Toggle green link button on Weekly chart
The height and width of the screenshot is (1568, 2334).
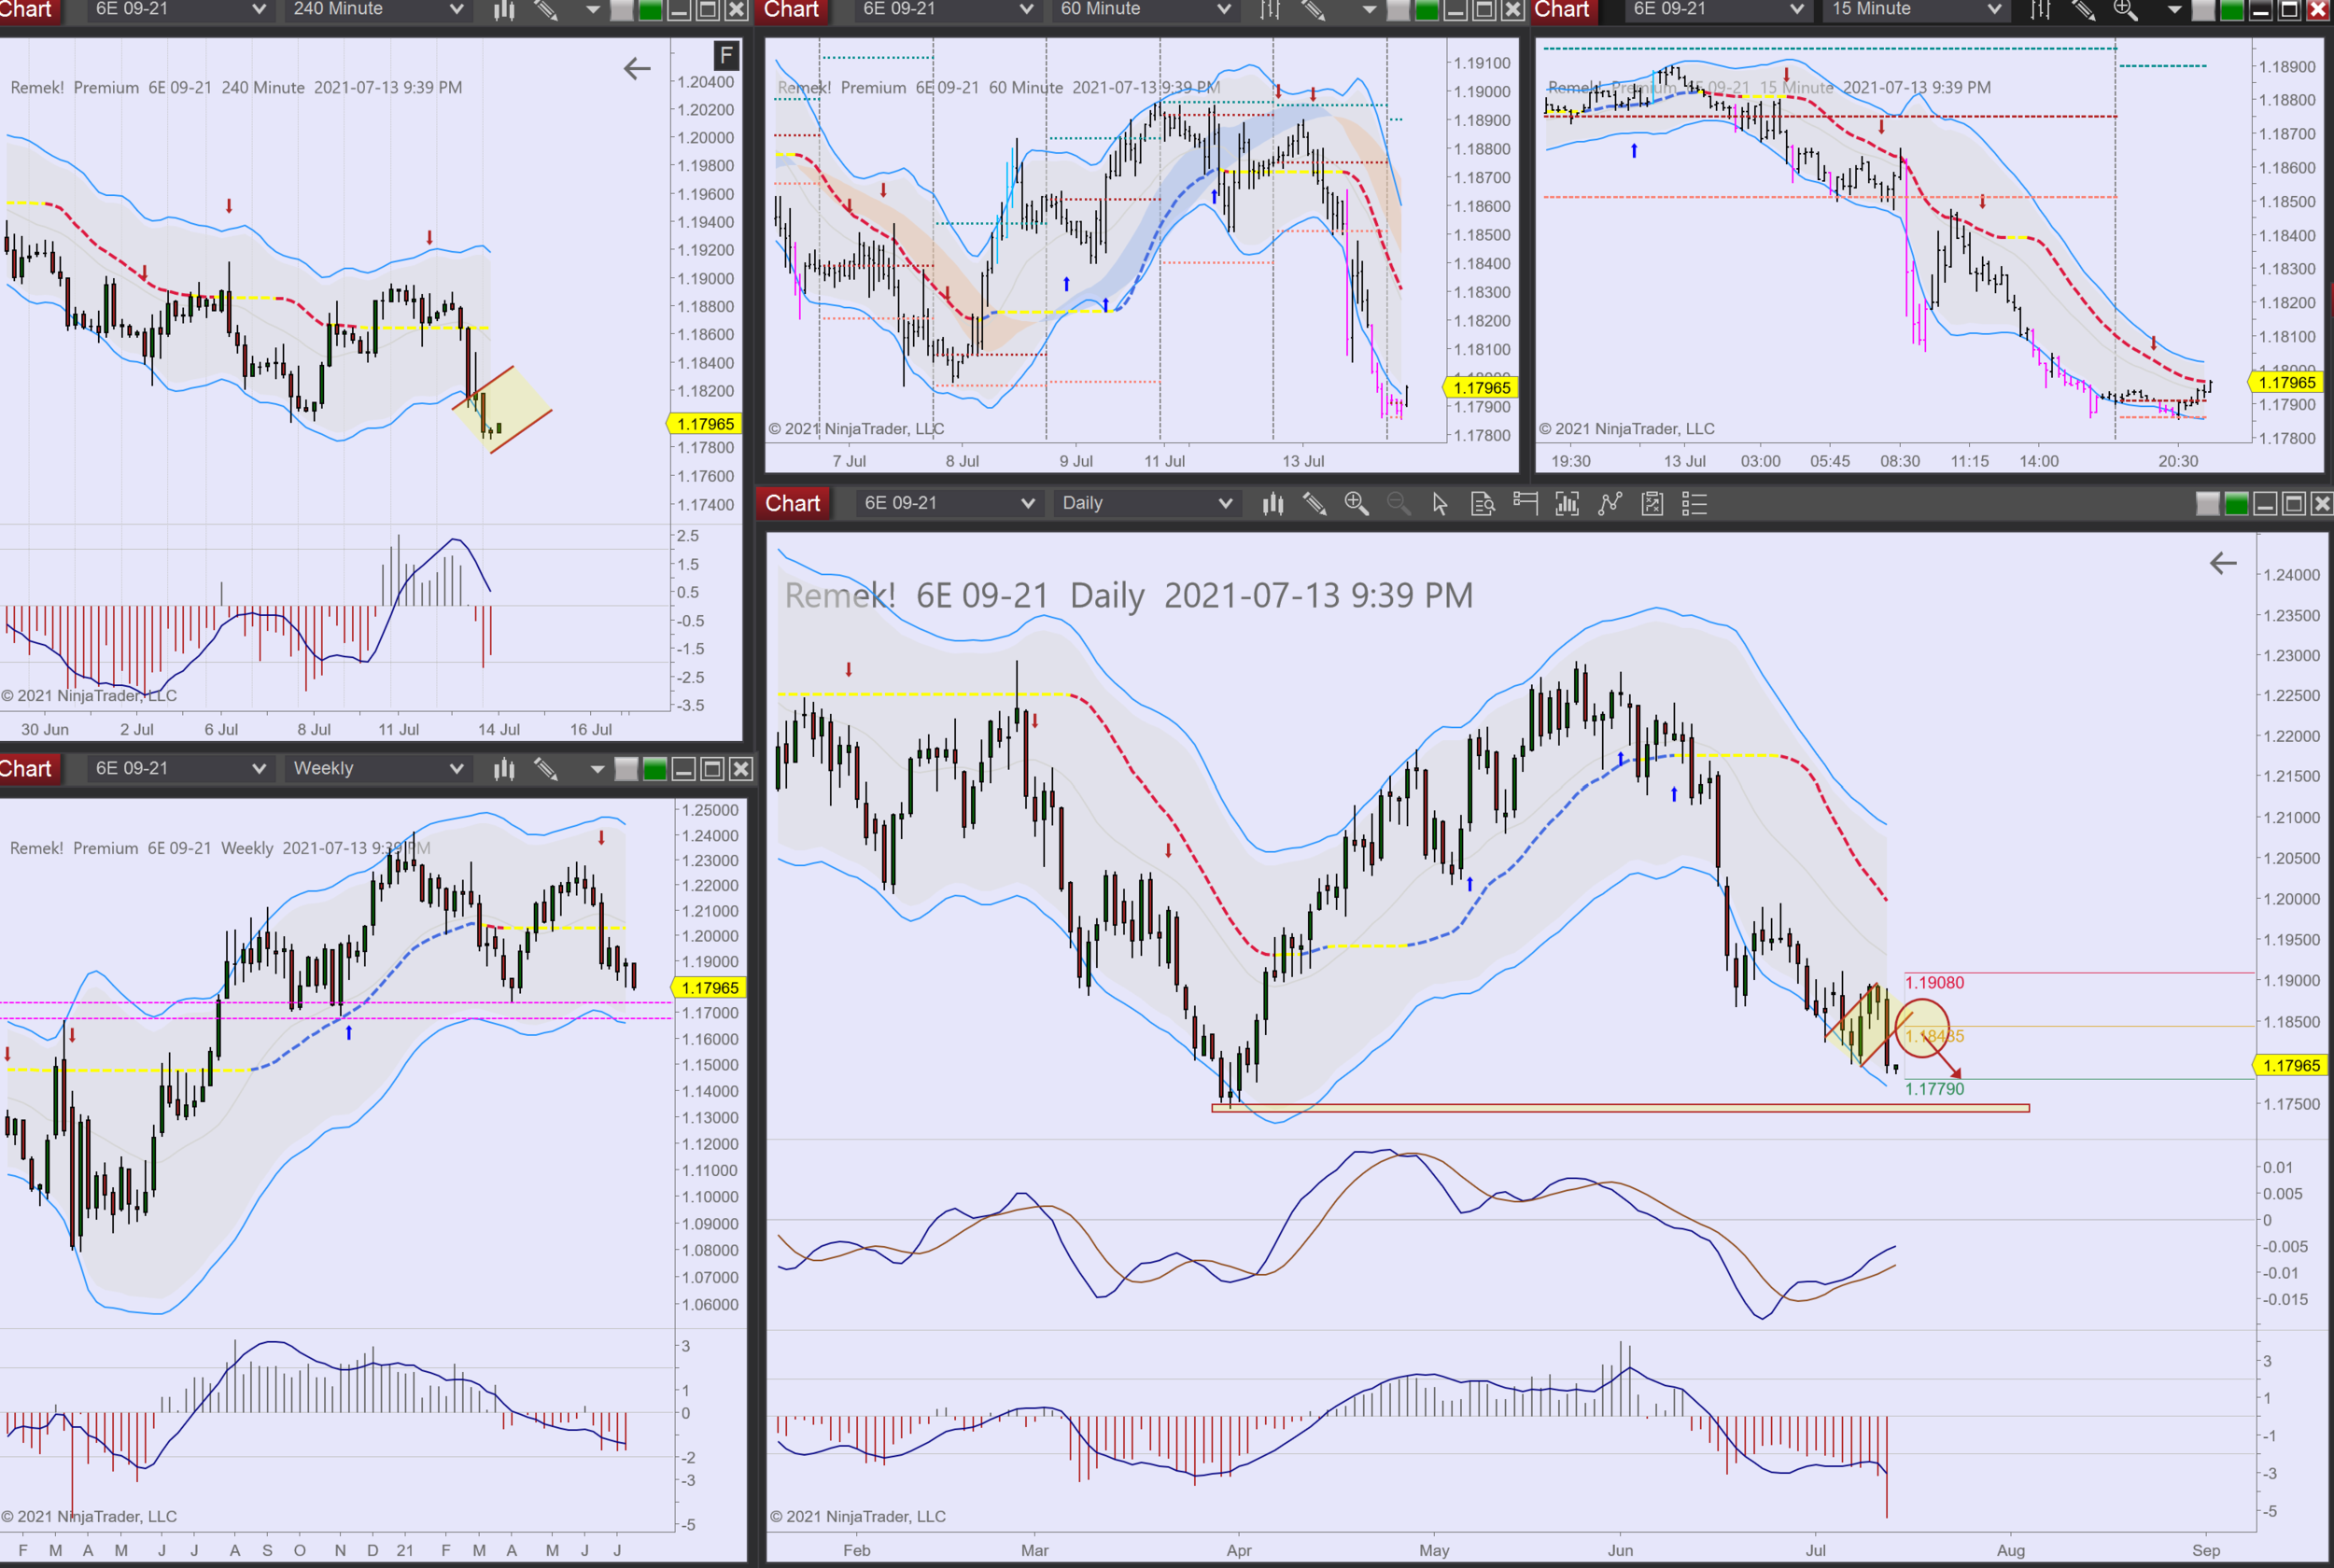(x=655, y=769)
